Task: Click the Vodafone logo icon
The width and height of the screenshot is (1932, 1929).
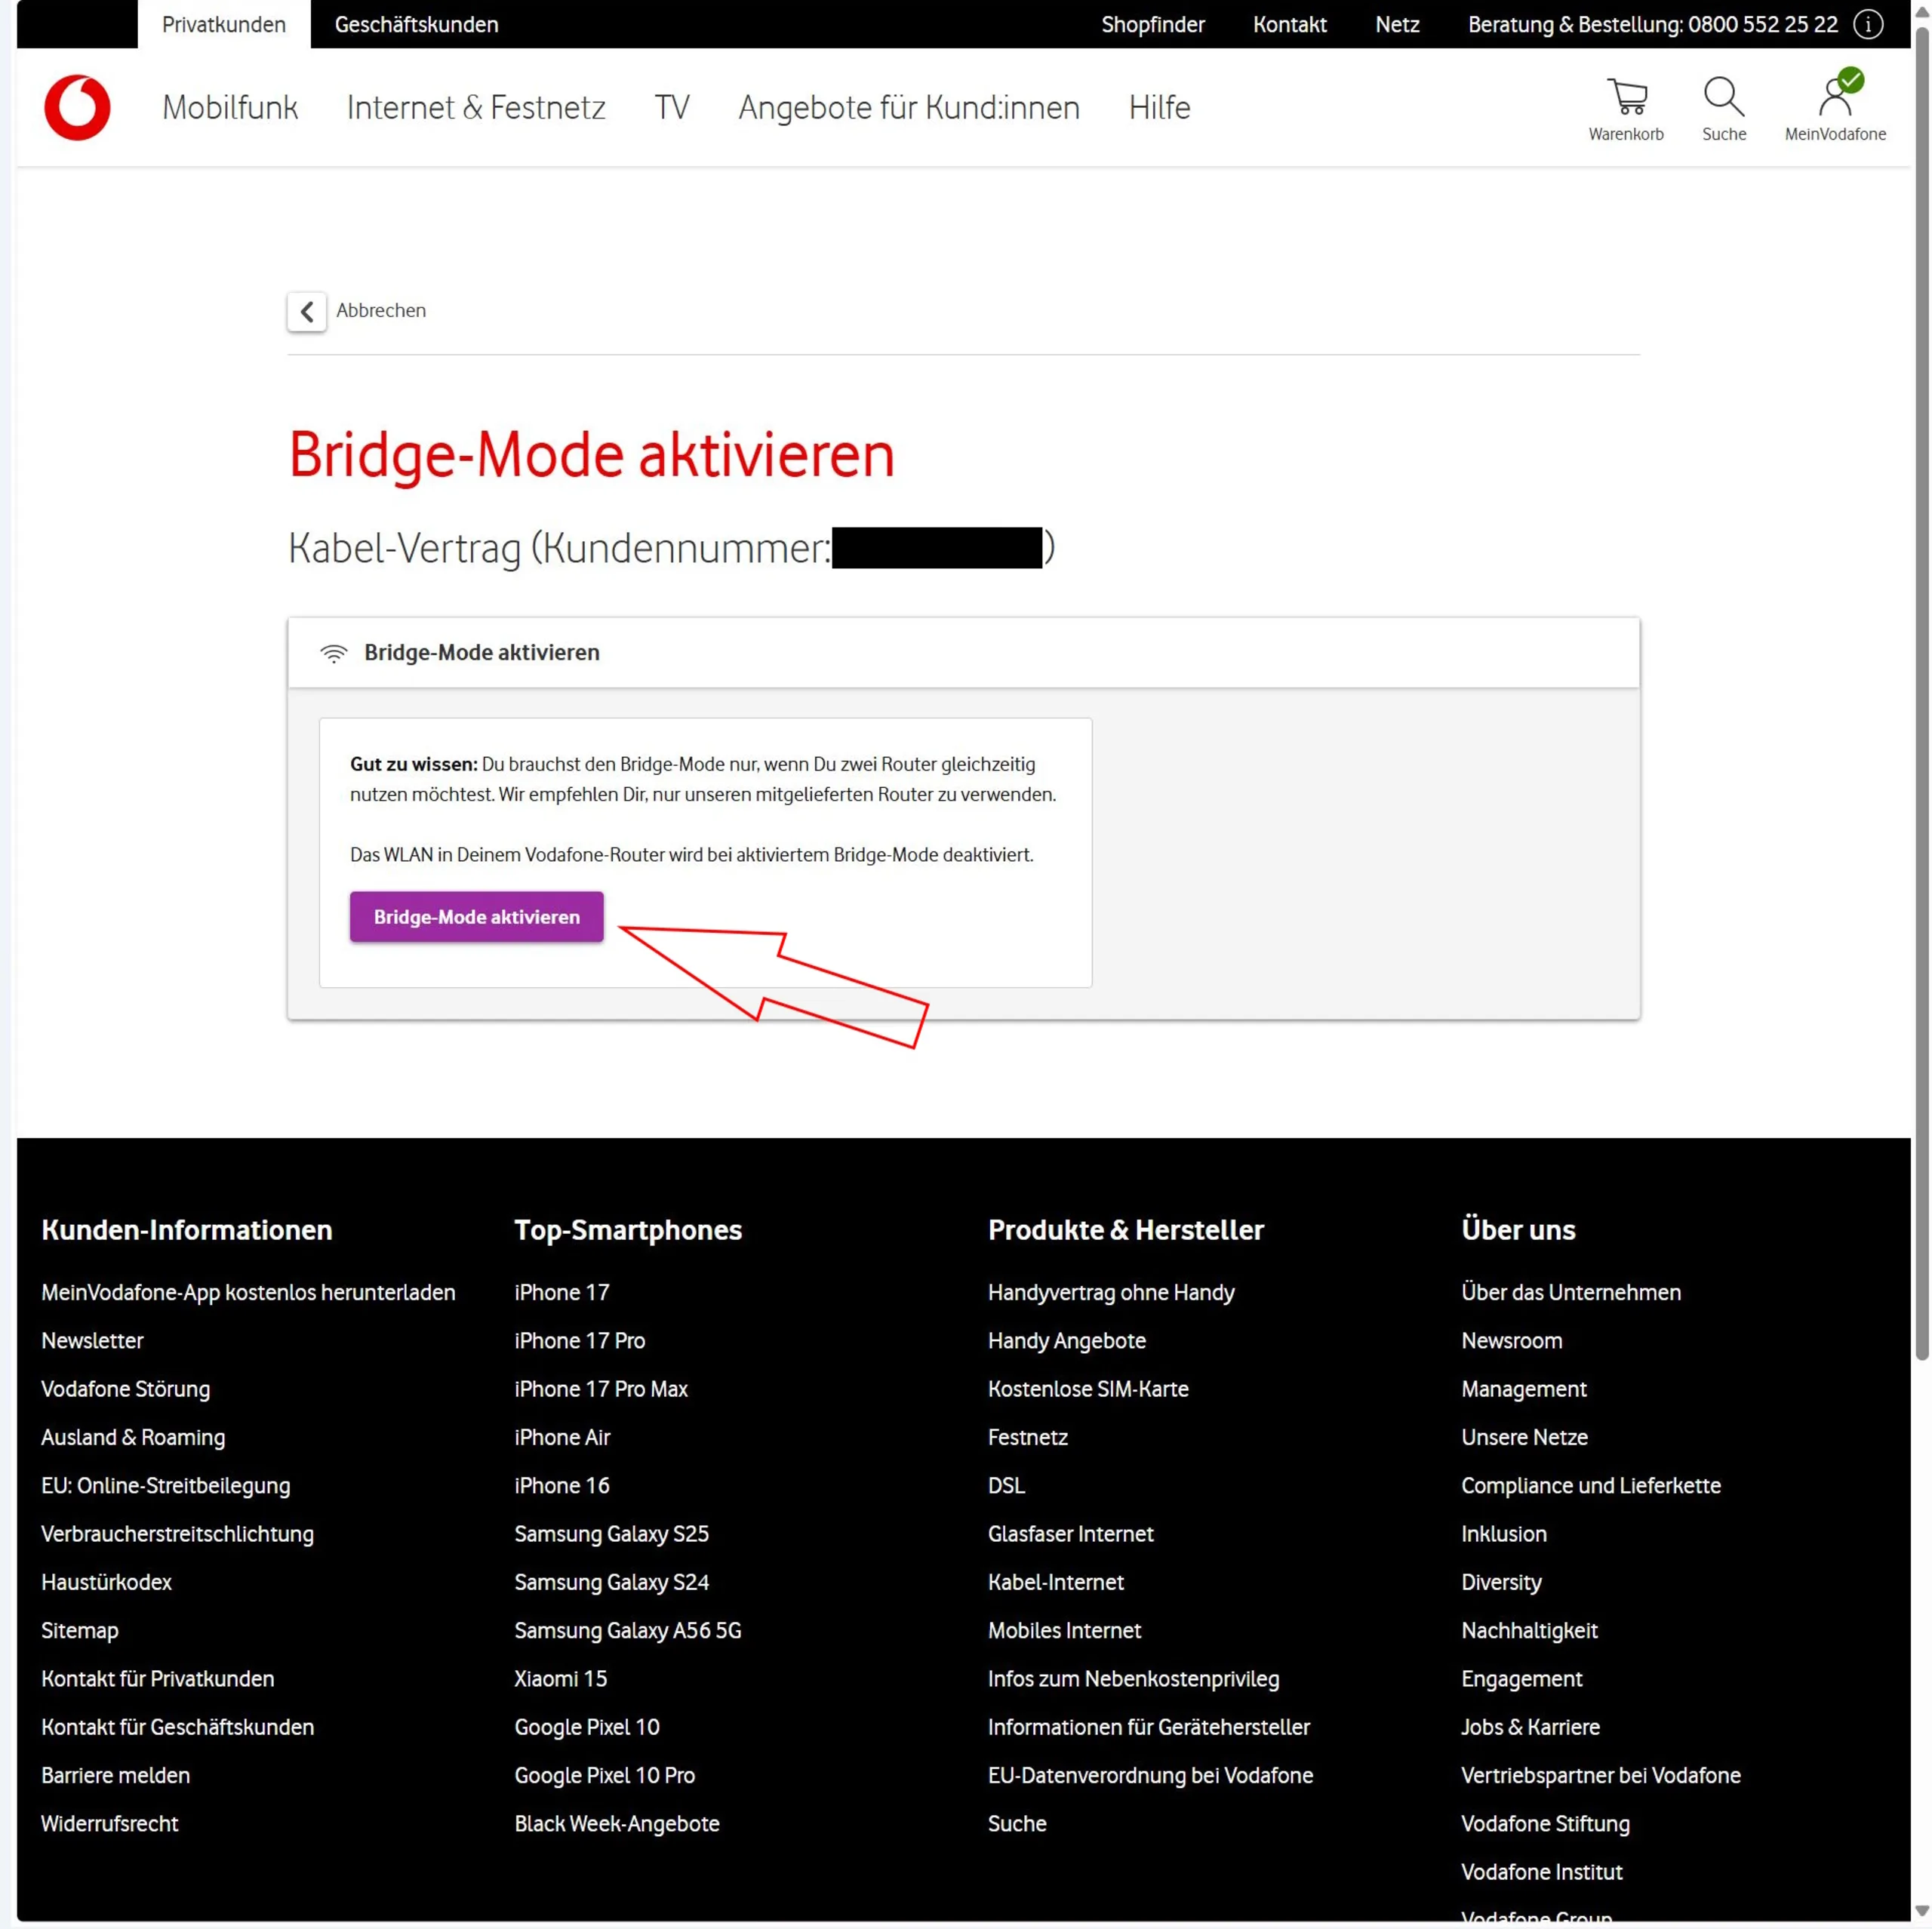Action: [x=77, y=107]
